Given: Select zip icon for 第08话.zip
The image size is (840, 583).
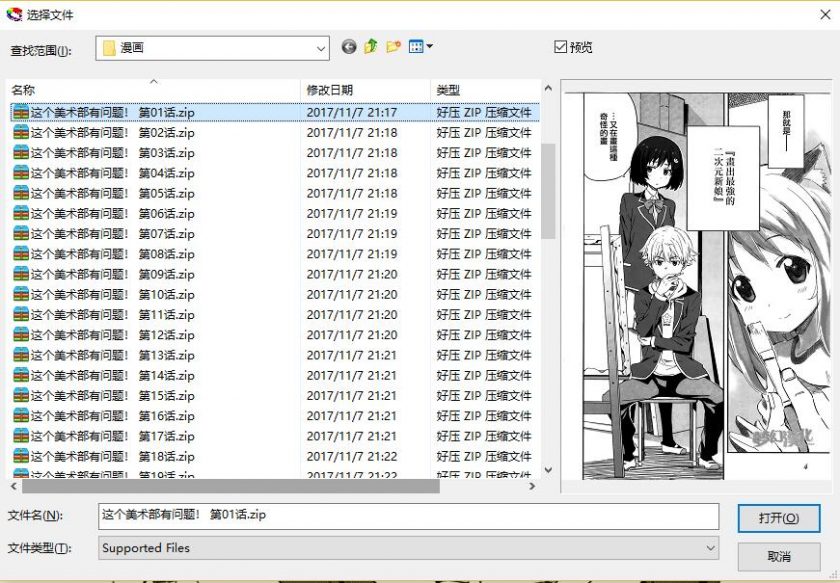Looking at the screenshot, I should (x=21, y=254).
